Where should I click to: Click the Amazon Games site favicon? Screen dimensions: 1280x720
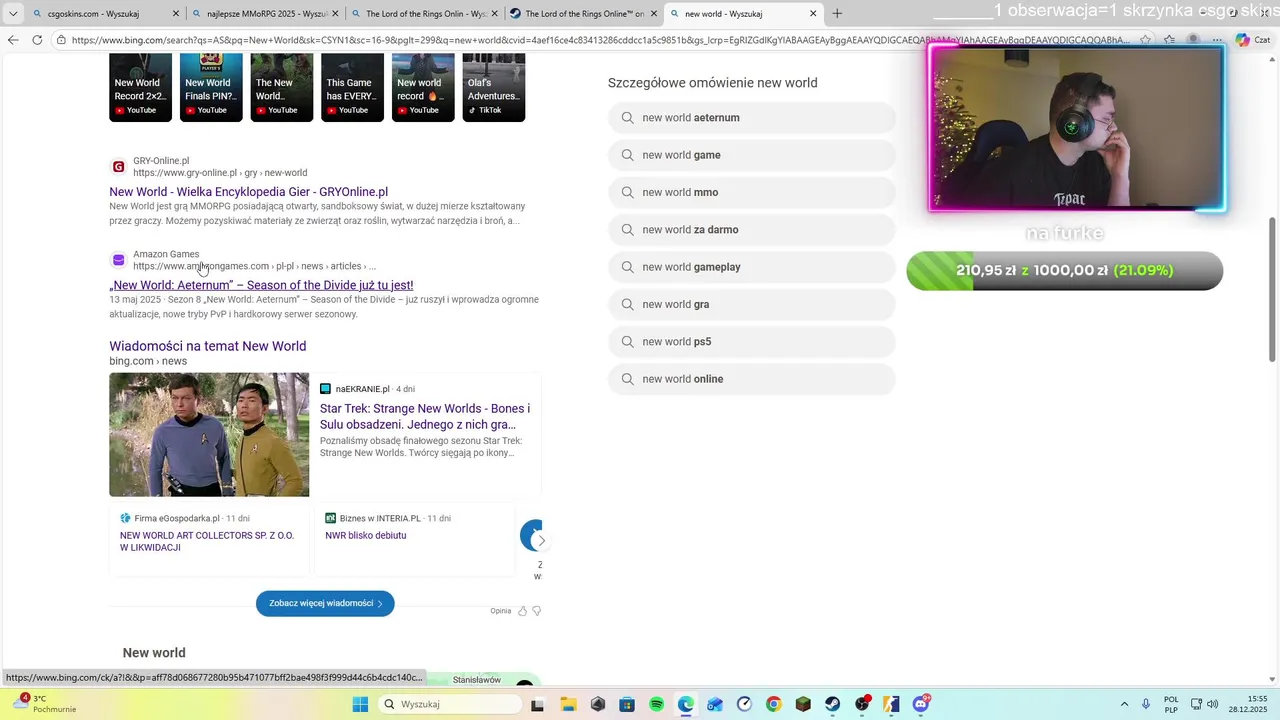119,260
